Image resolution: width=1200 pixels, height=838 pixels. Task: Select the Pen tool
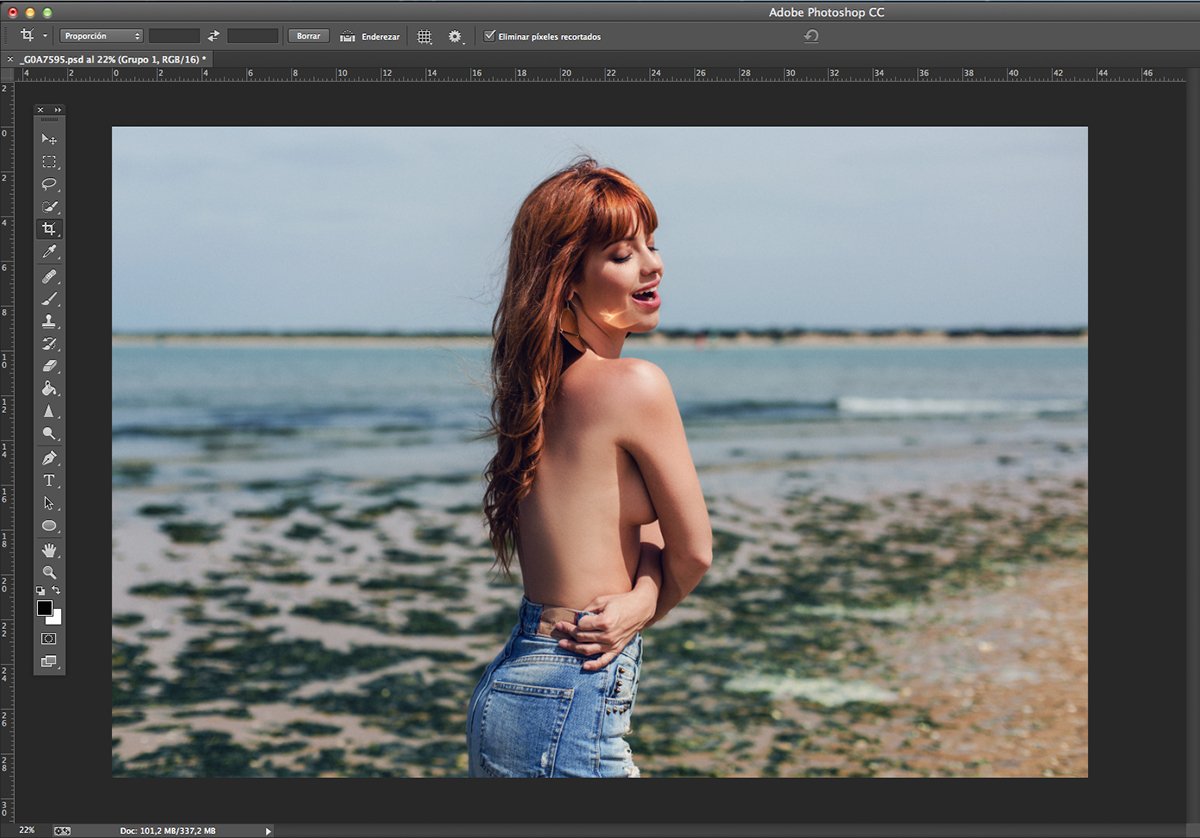tap(49, 458)
